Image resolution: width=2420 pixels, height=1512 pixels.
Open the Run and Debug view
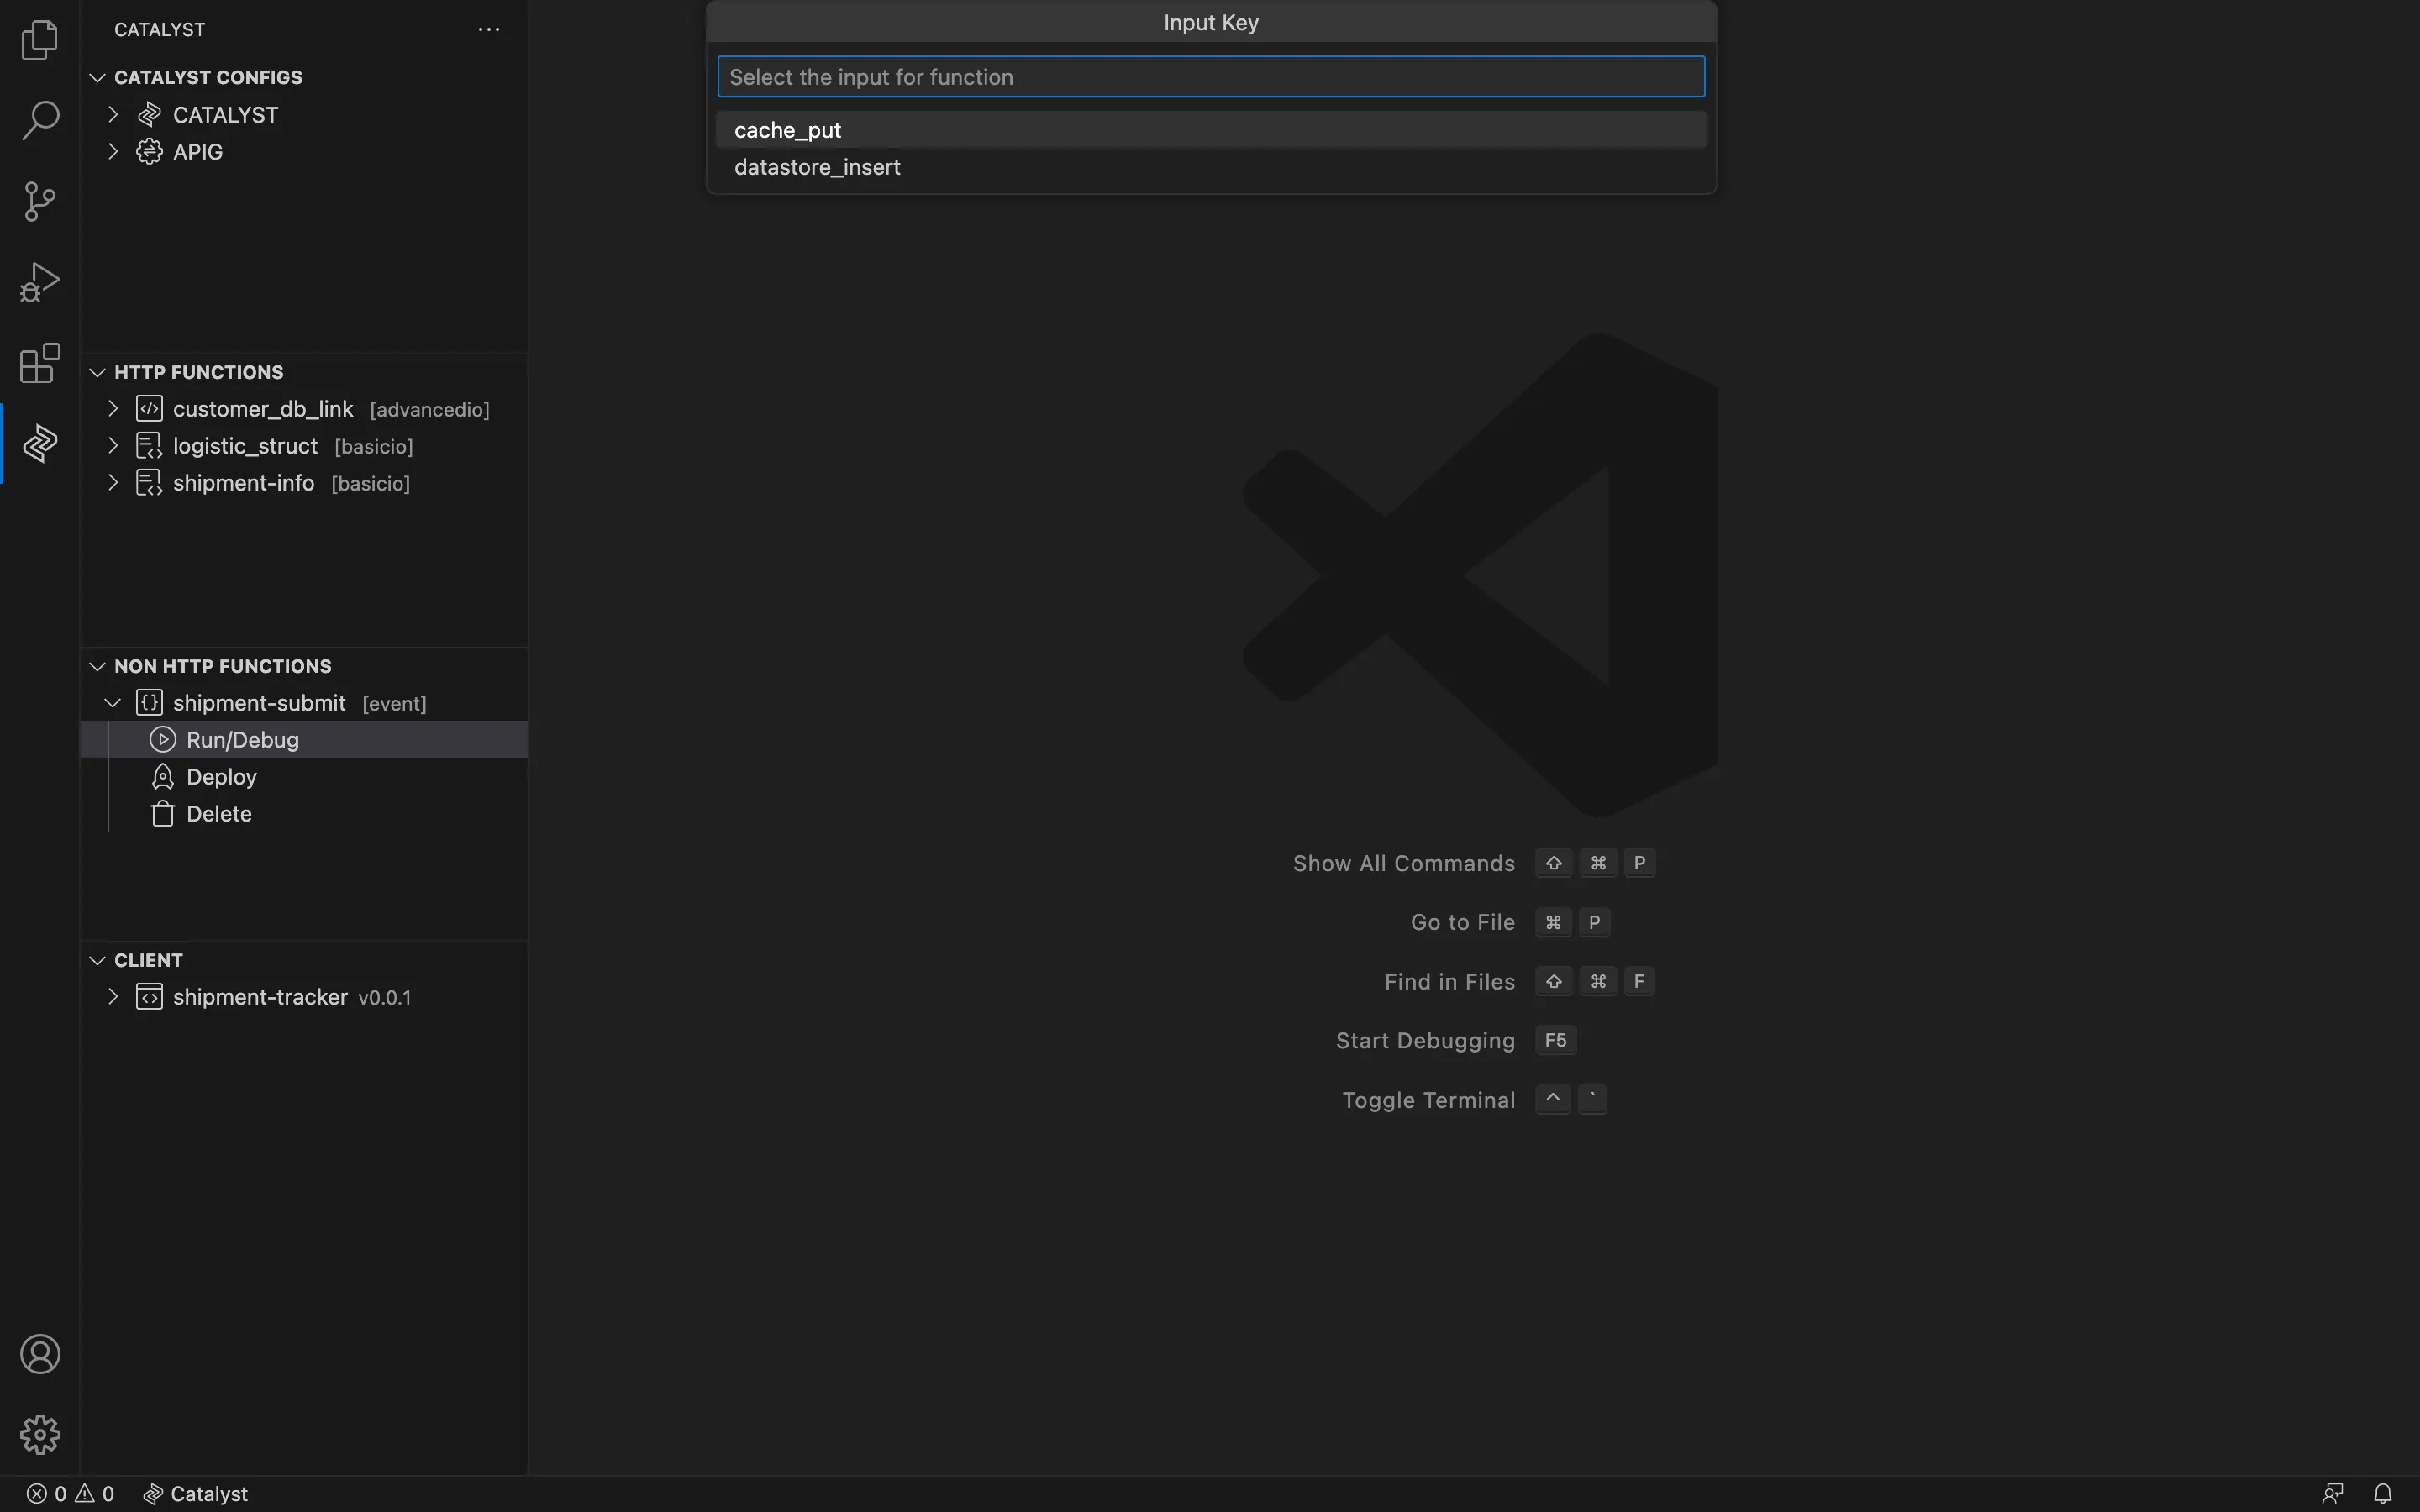[x=40, y=282]
